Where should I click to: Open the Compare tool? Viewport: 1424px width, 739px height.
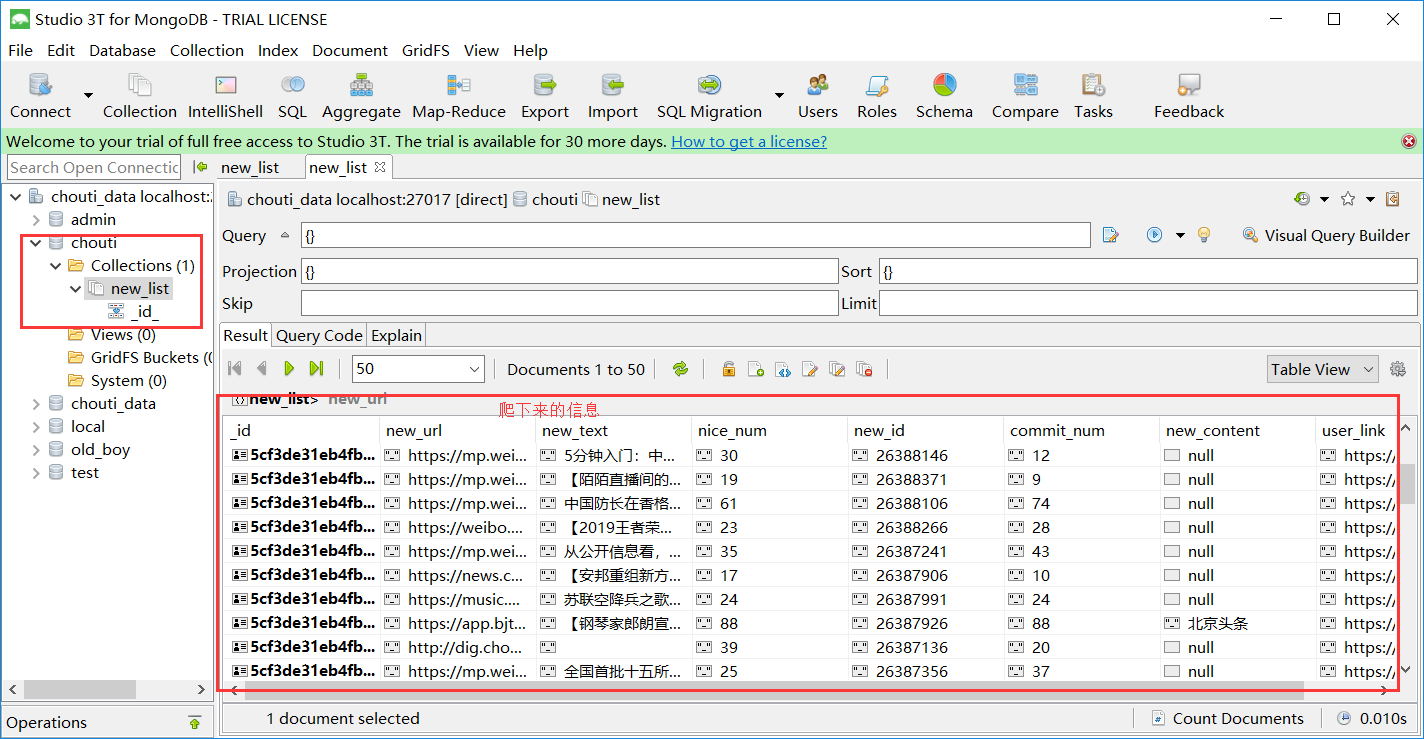pyautogui.click(x=1025, y=96)
